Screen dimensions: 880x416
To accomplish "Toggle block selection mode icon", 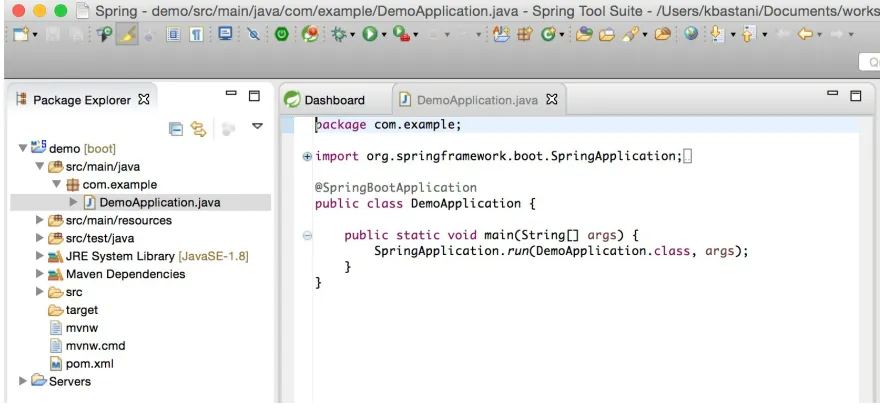I will coord(173,35).
